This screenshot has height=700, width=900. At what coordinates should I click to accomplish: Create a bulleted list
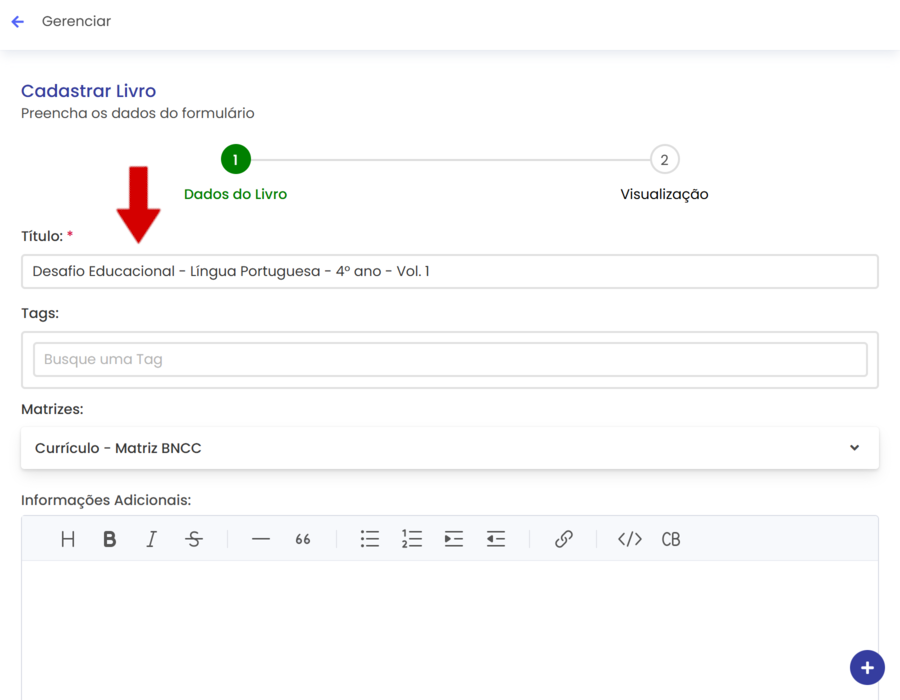370,539
